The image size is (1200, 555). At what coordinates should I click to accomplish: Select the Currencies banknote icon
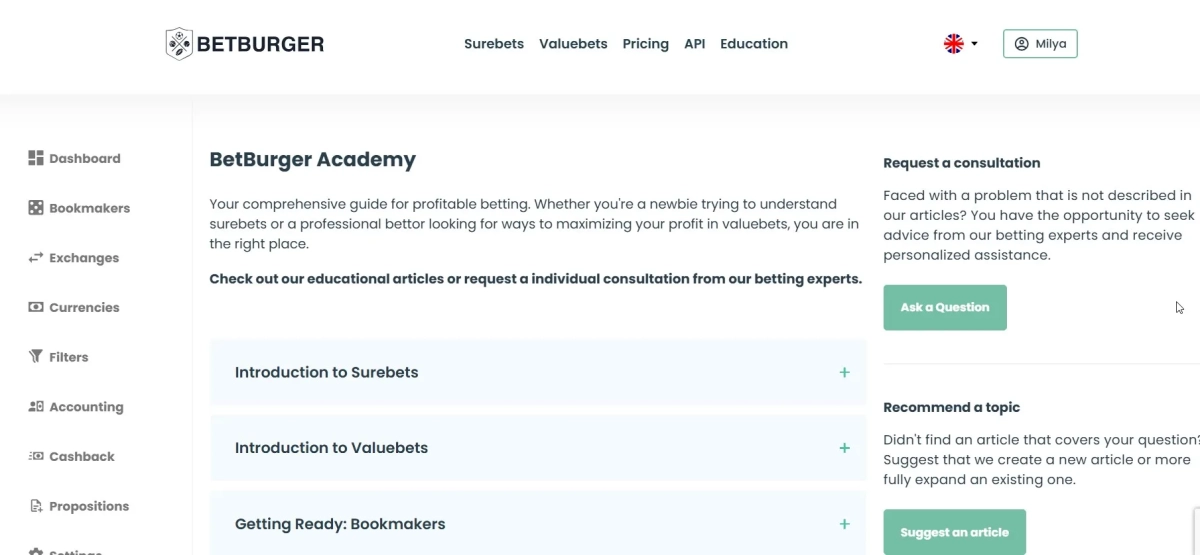point(36,307)
